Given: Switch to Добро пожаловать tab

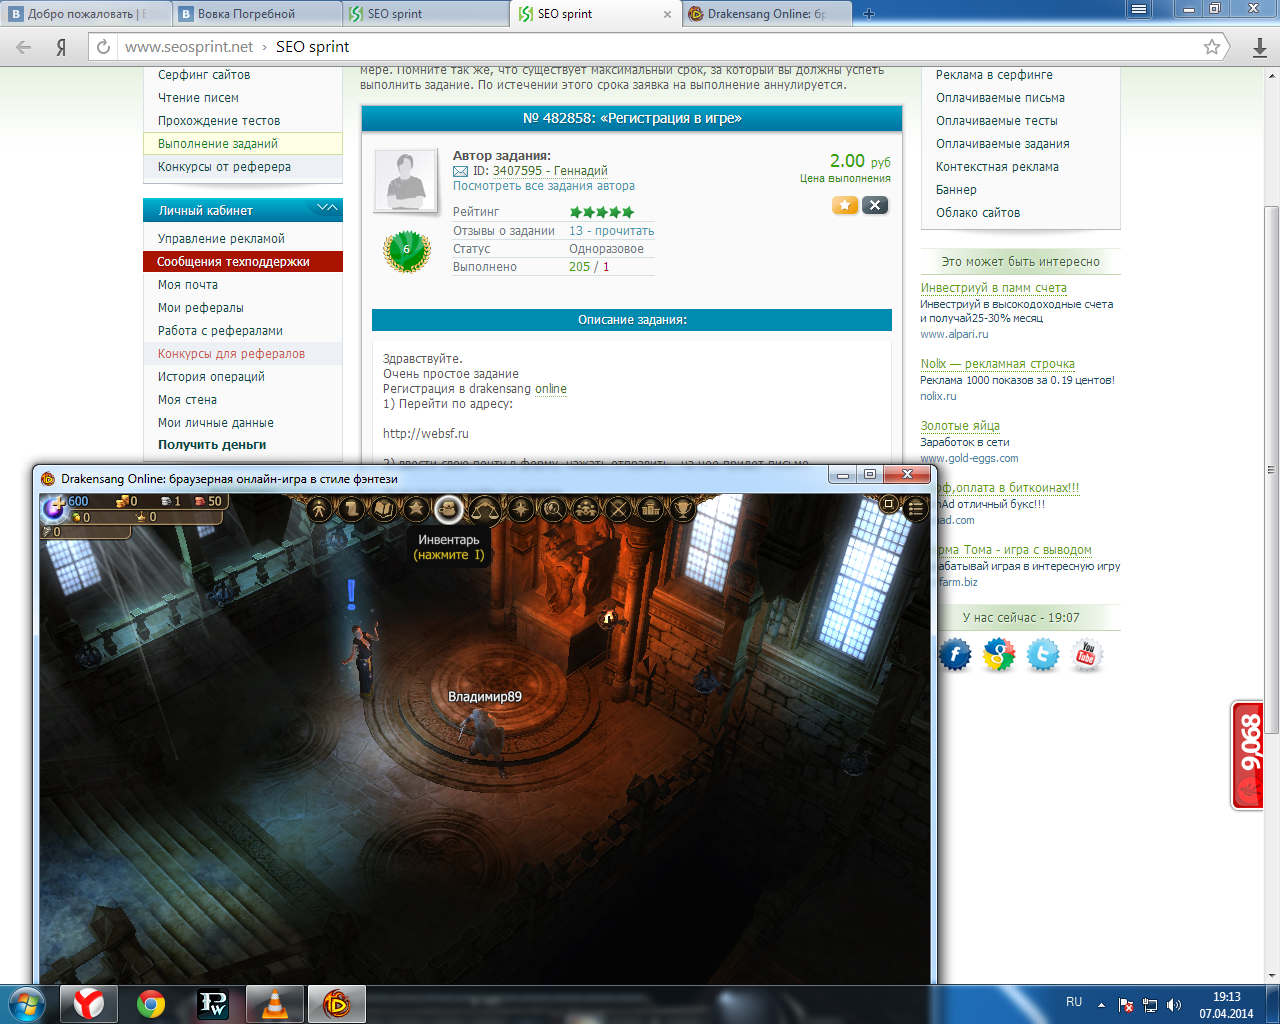Looking at the screenshot, I should tap(84, 14).
